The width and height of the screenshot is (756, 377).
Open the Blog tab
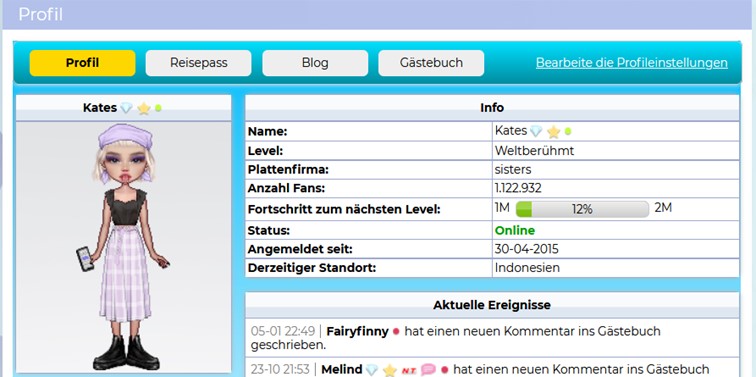(x=315, y=63)
